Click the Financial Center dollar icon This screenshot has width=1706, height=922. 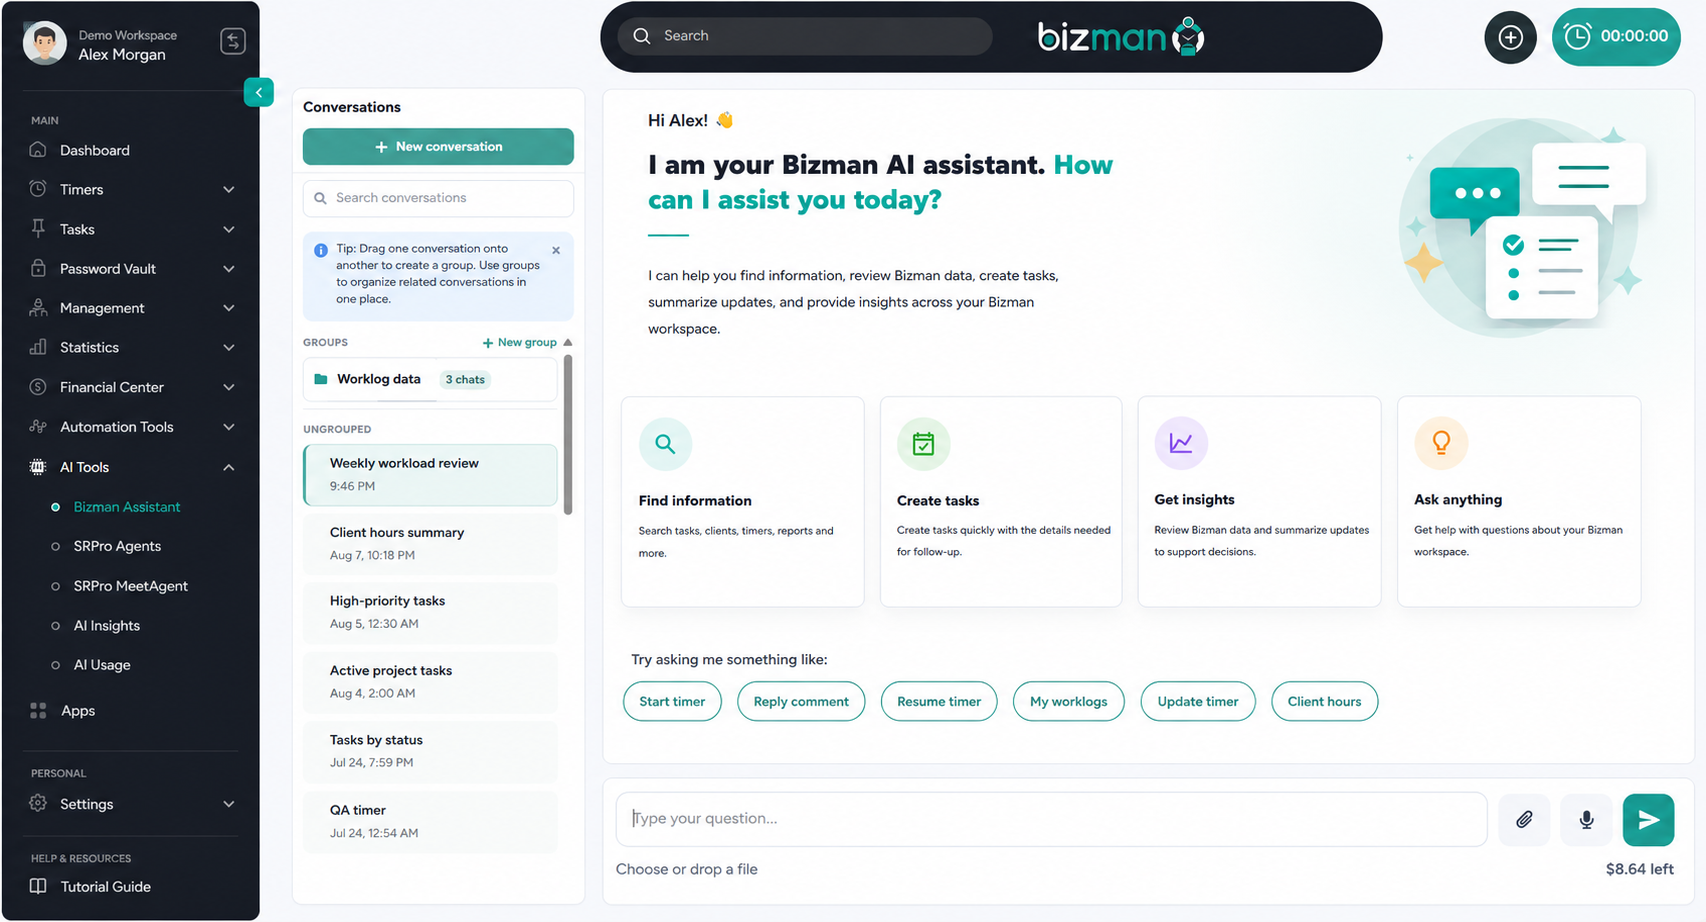point(38,387)
